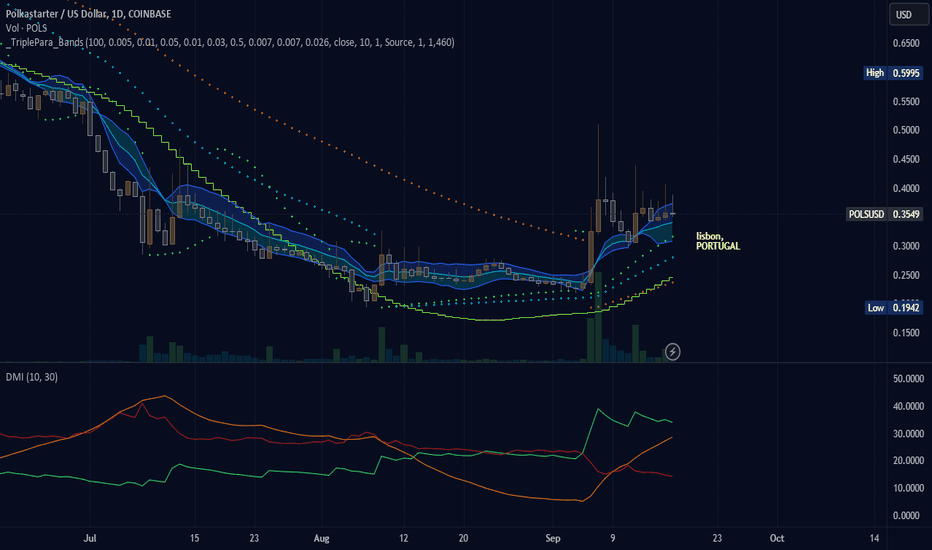
Task: Click the 0.1942 low price value
Action: 906,307
